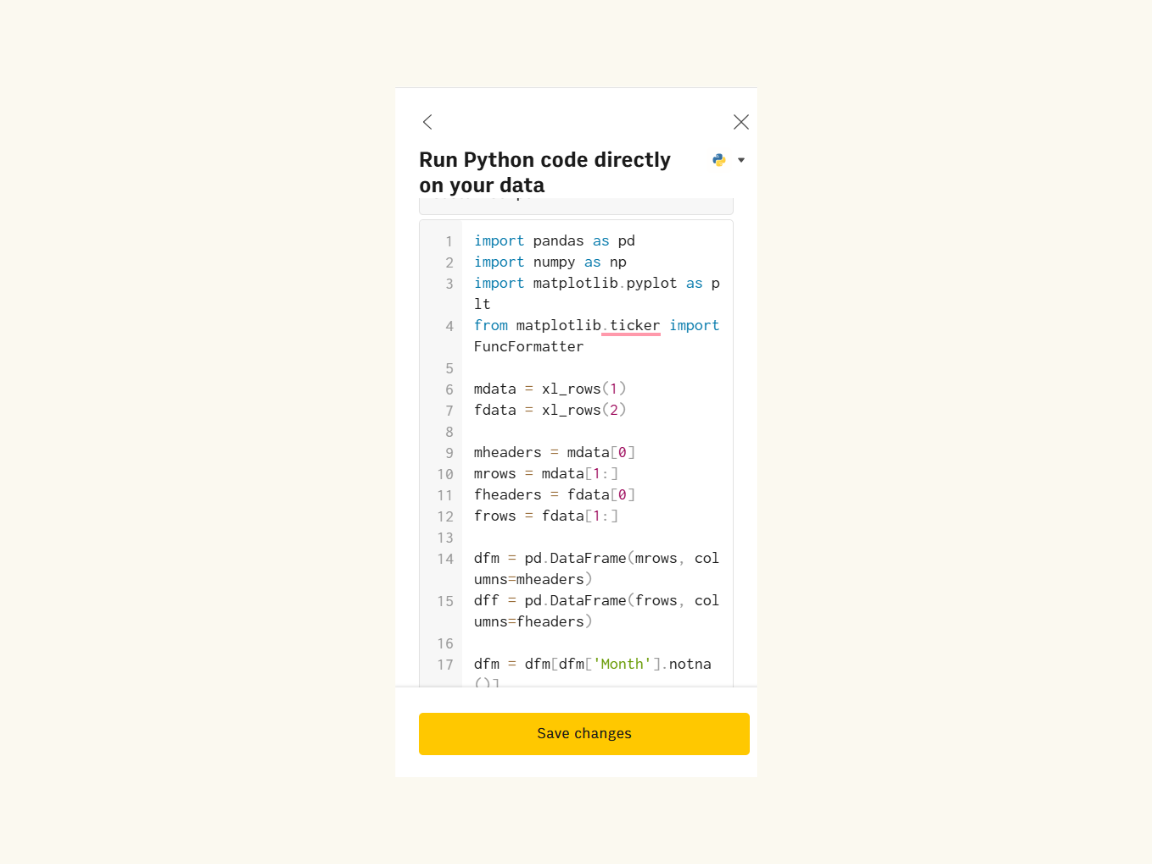Click the FuncFormatter import on line 4
Viewport: 1152px width, 864px height.
point(528,346)
